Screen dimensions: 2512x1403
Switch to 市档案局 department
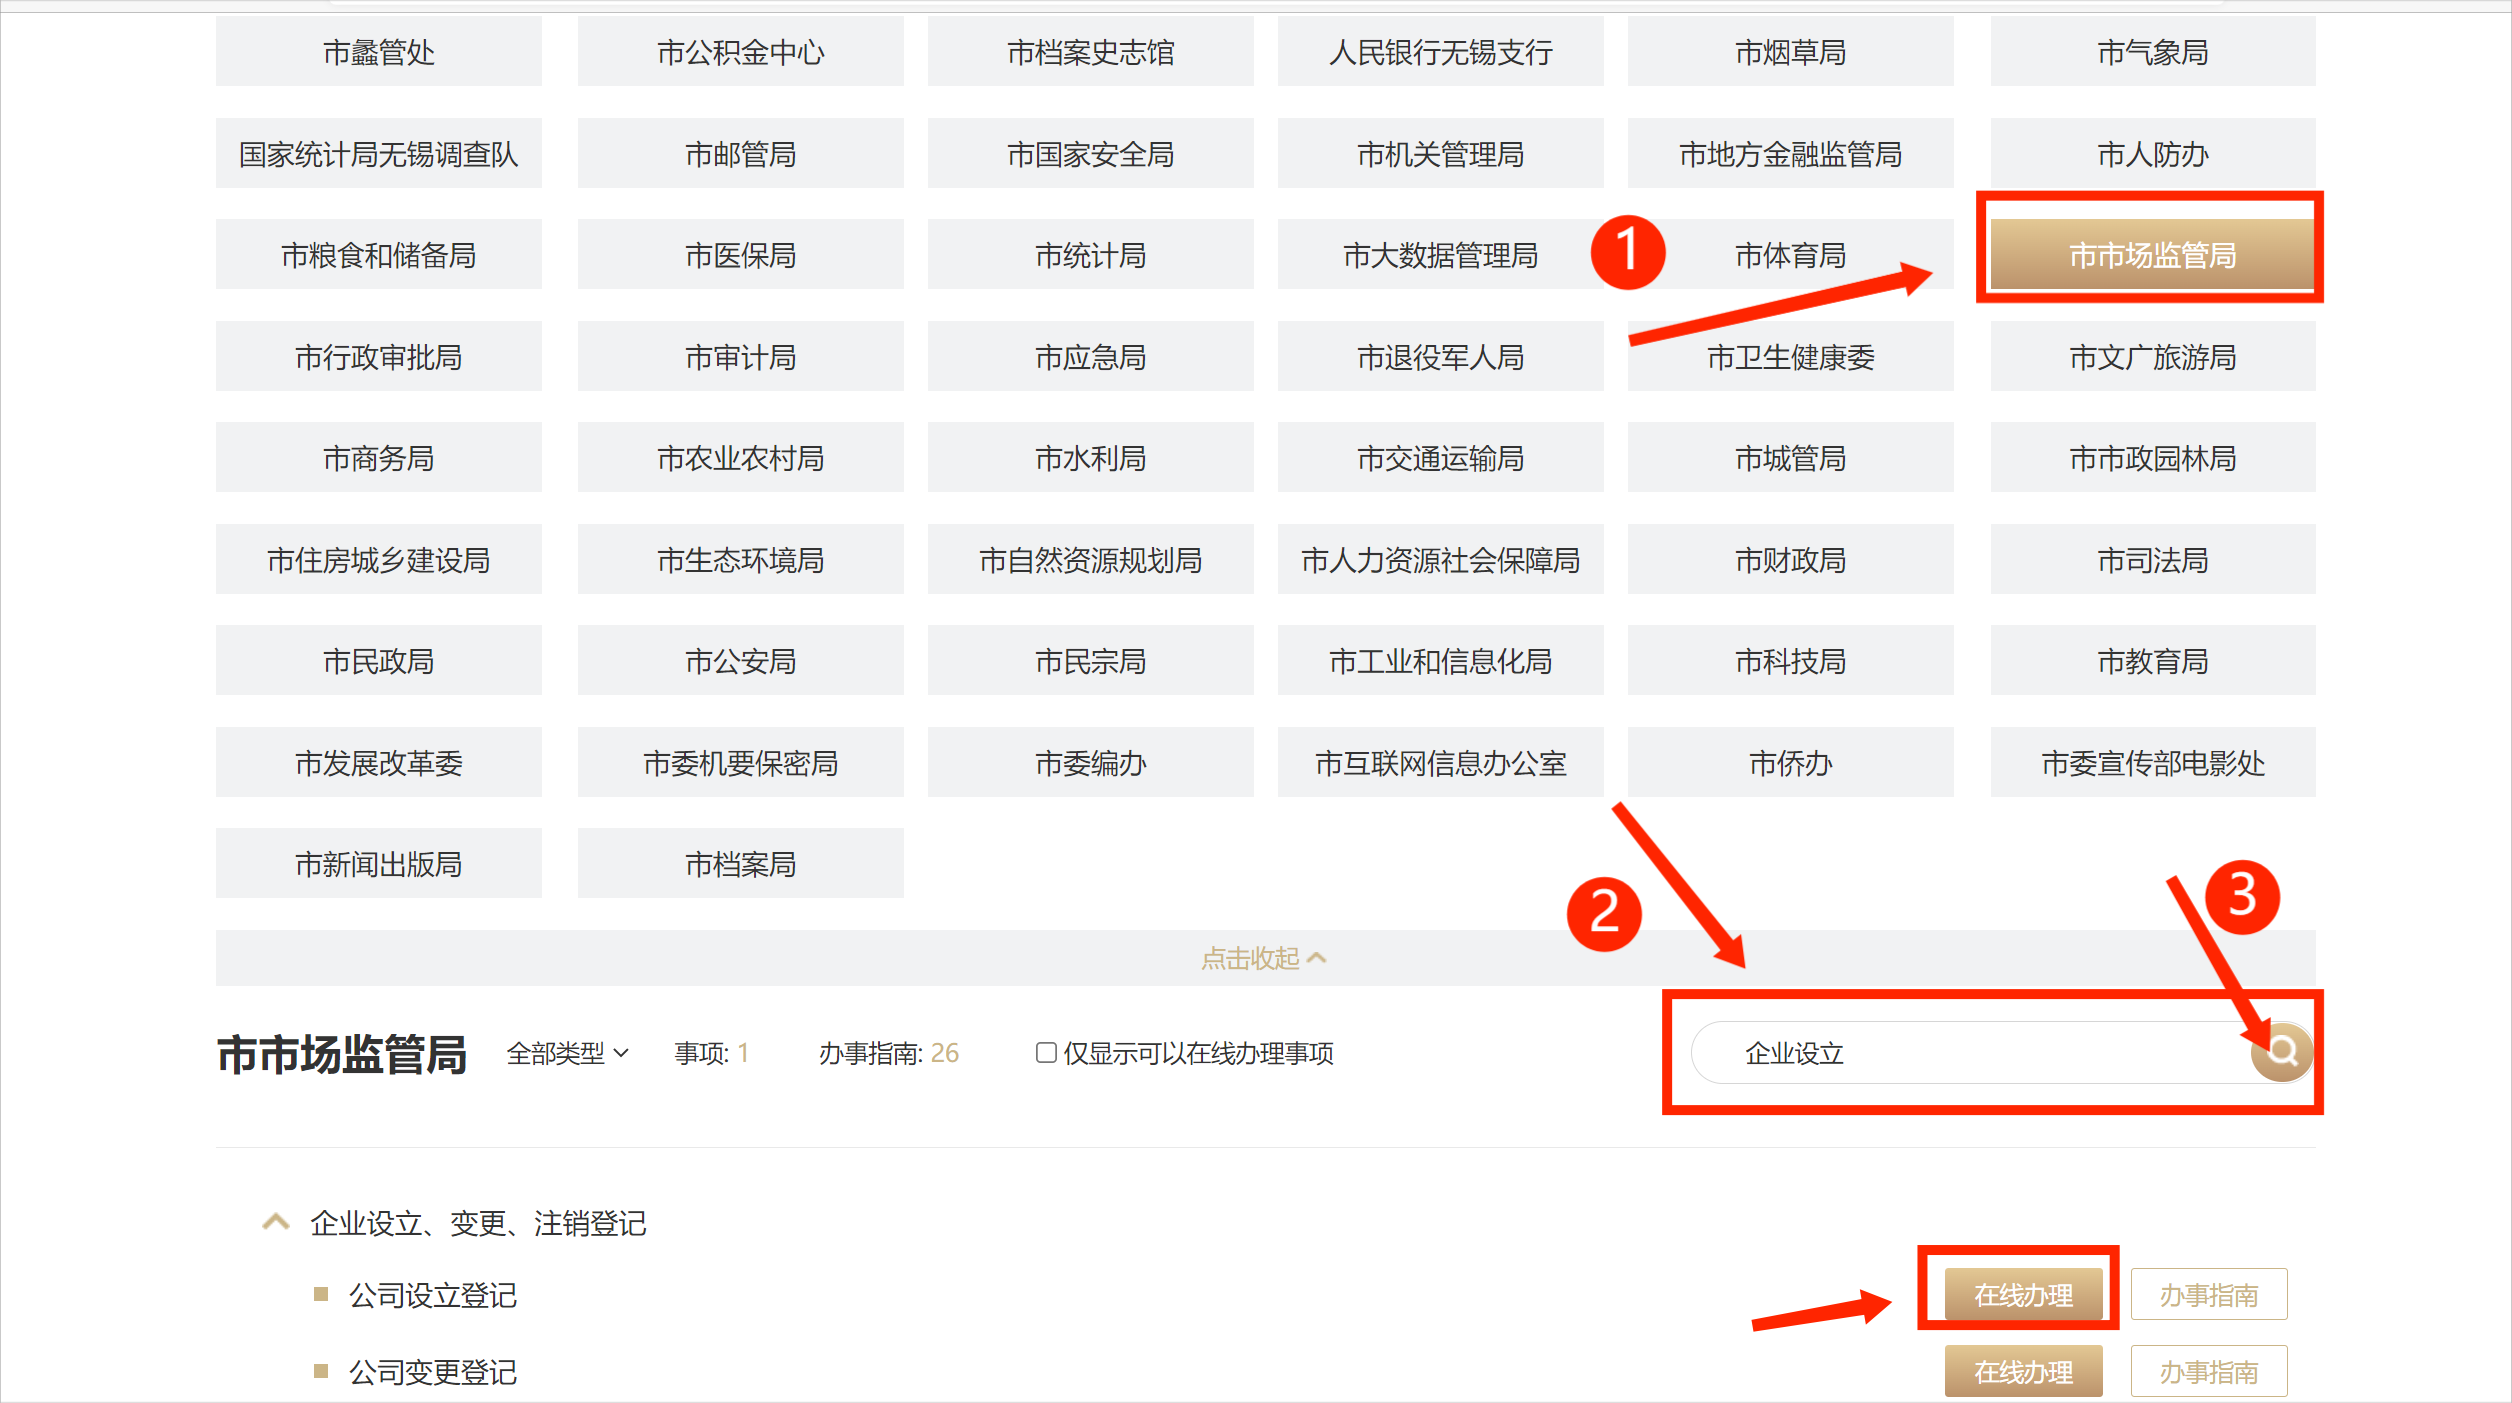point(740,864)
